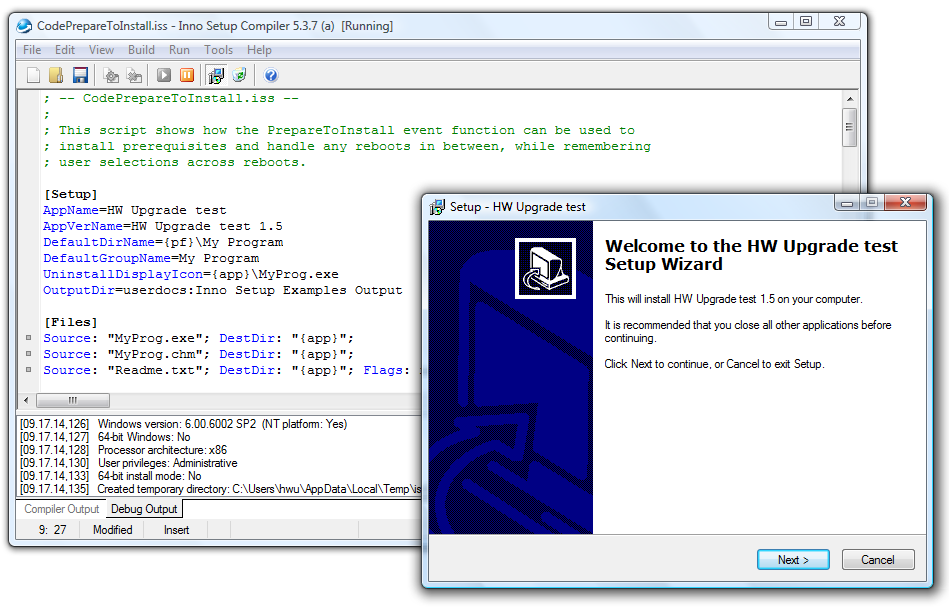This screenshot has width=949, height=607.
Task: Click the 'Modified' status bar entry
Action: 113,530
